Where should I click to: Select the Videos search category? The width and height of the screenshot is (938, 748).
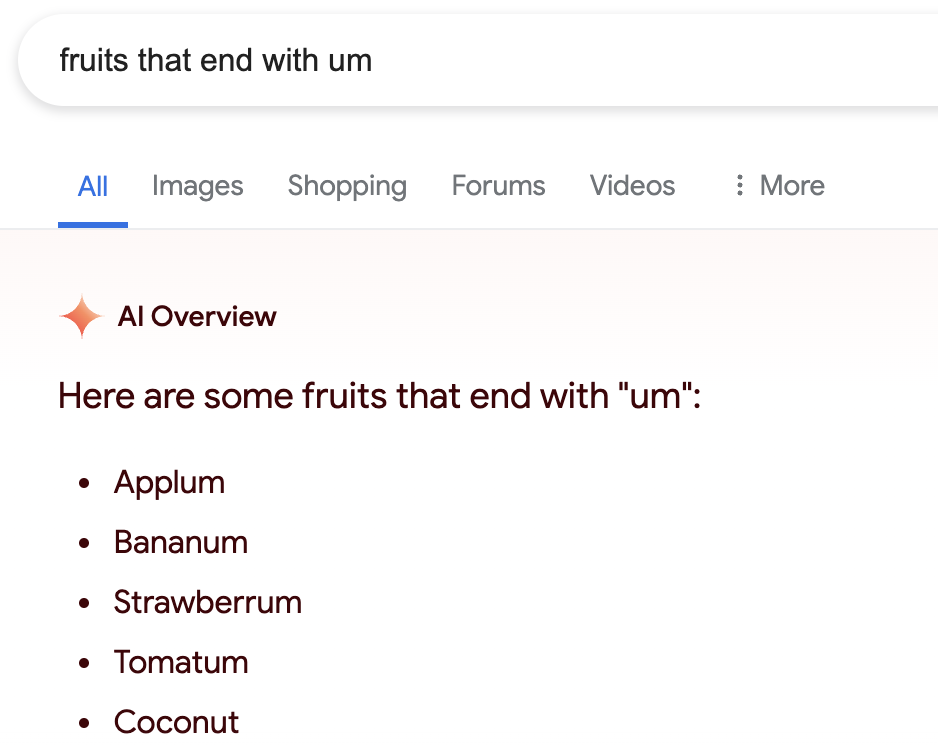coord(632,186)
